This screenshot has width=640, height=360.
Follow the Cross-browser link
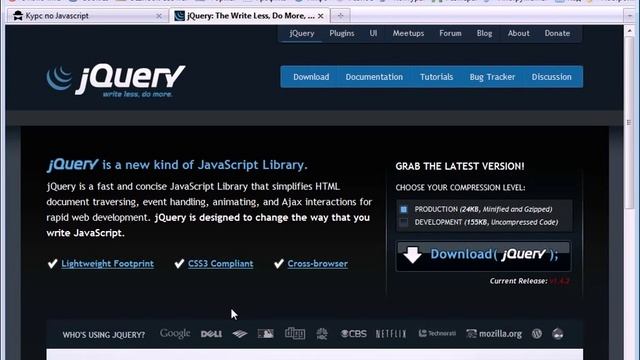tap(318, 264)
